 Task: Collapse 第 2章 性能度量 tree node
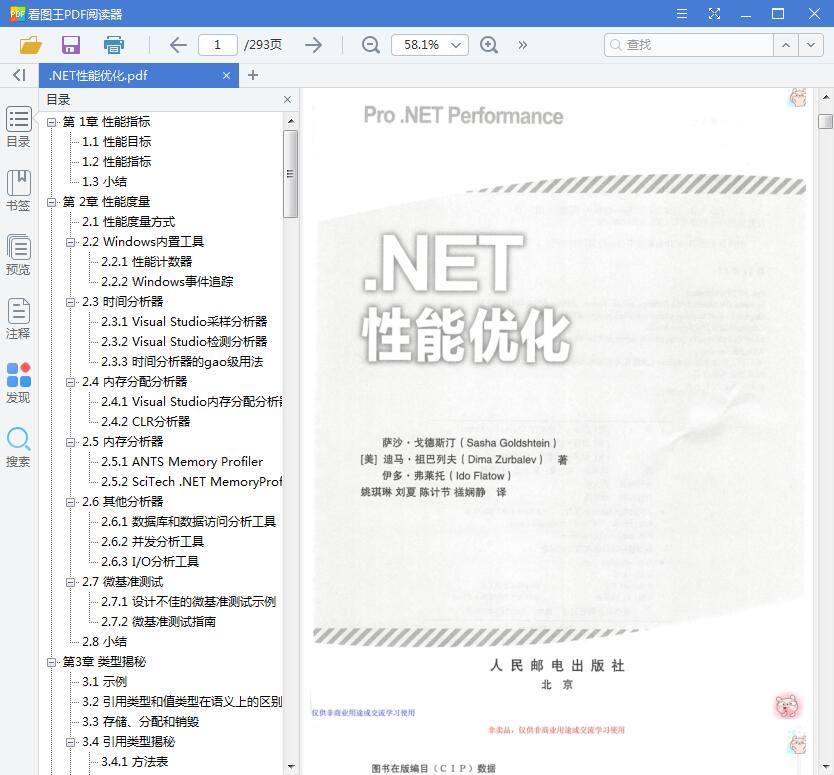tap(51, 202)
